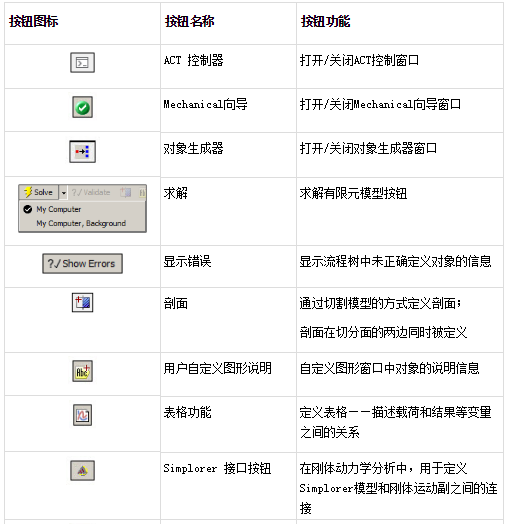The width and height of the screenshot is (511, 524).
Task: Select the 求解 name cell text
Action: [x=175, y=193]
